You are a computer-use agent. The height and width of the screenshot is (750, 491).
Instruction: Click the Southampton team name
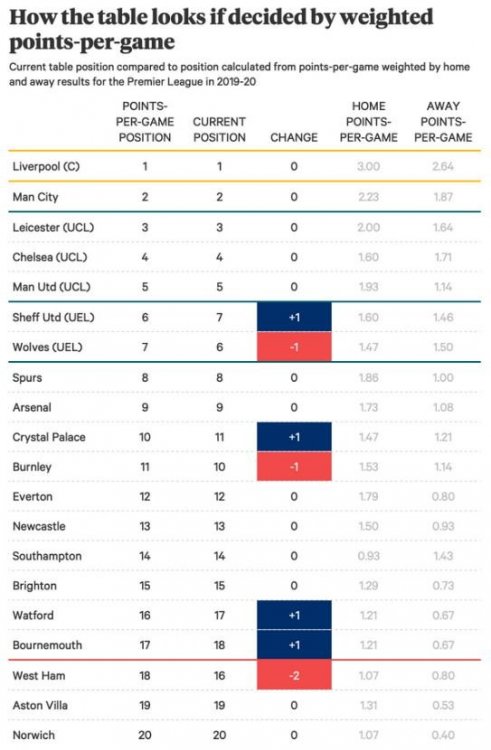click(x=47, y=556)
